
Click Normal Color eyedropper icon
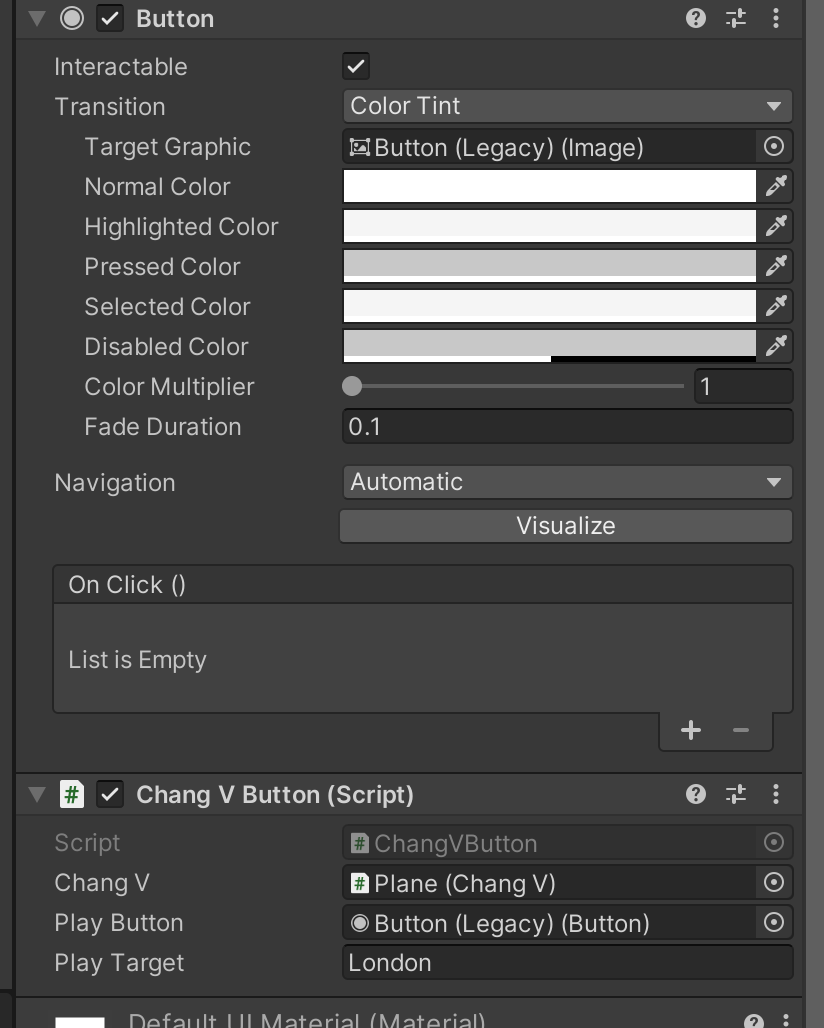tap(776, 186)
